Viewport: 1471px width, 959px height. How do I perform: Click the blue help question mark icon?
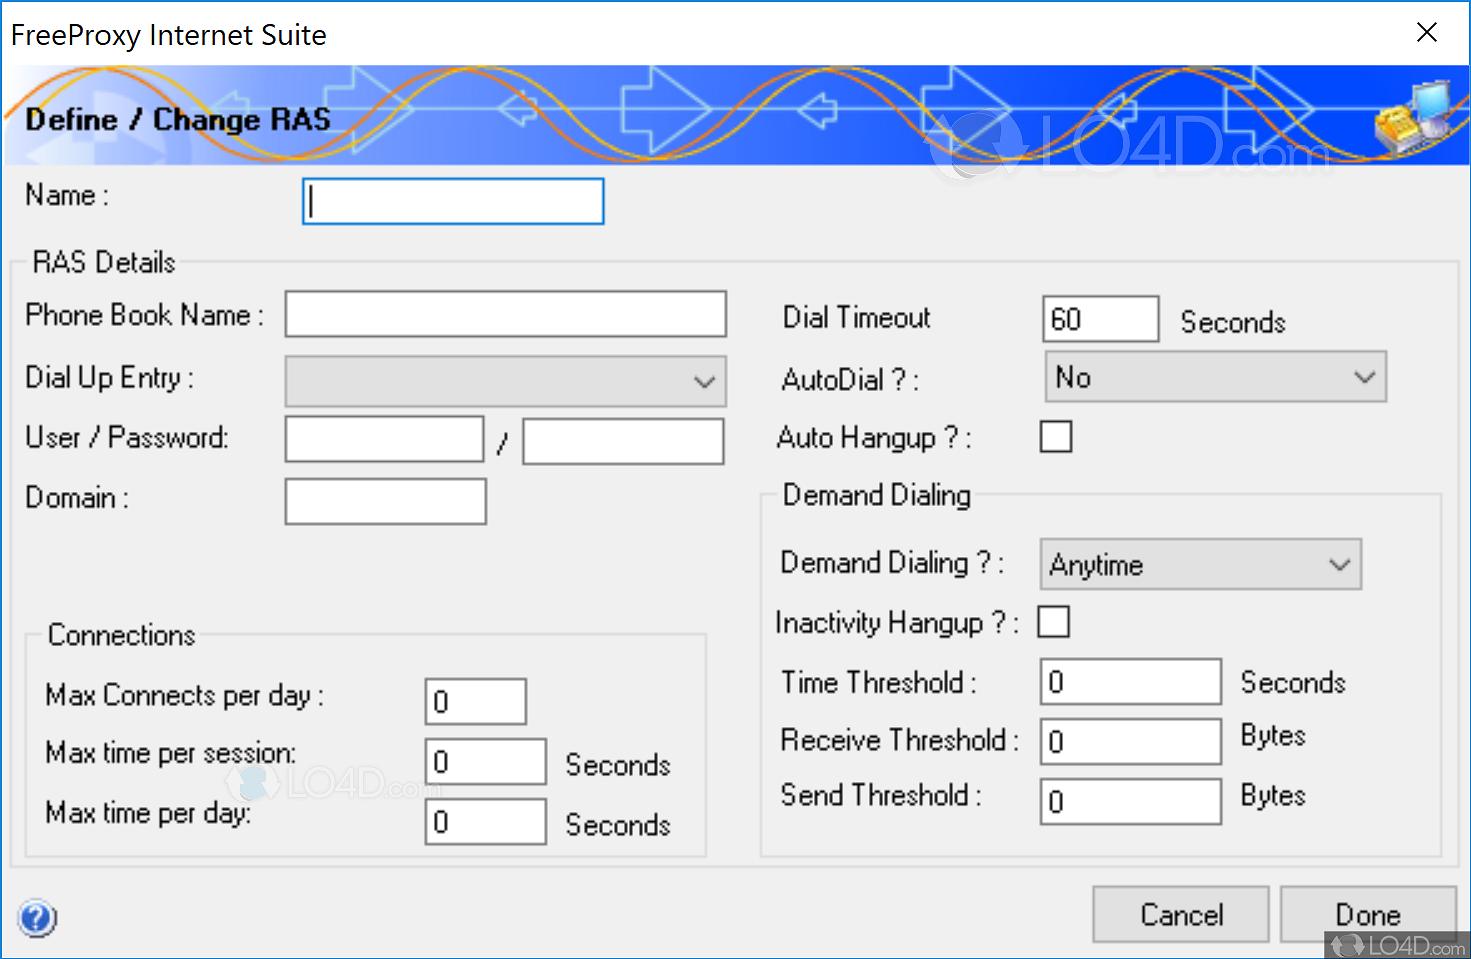tap(37, 918)
